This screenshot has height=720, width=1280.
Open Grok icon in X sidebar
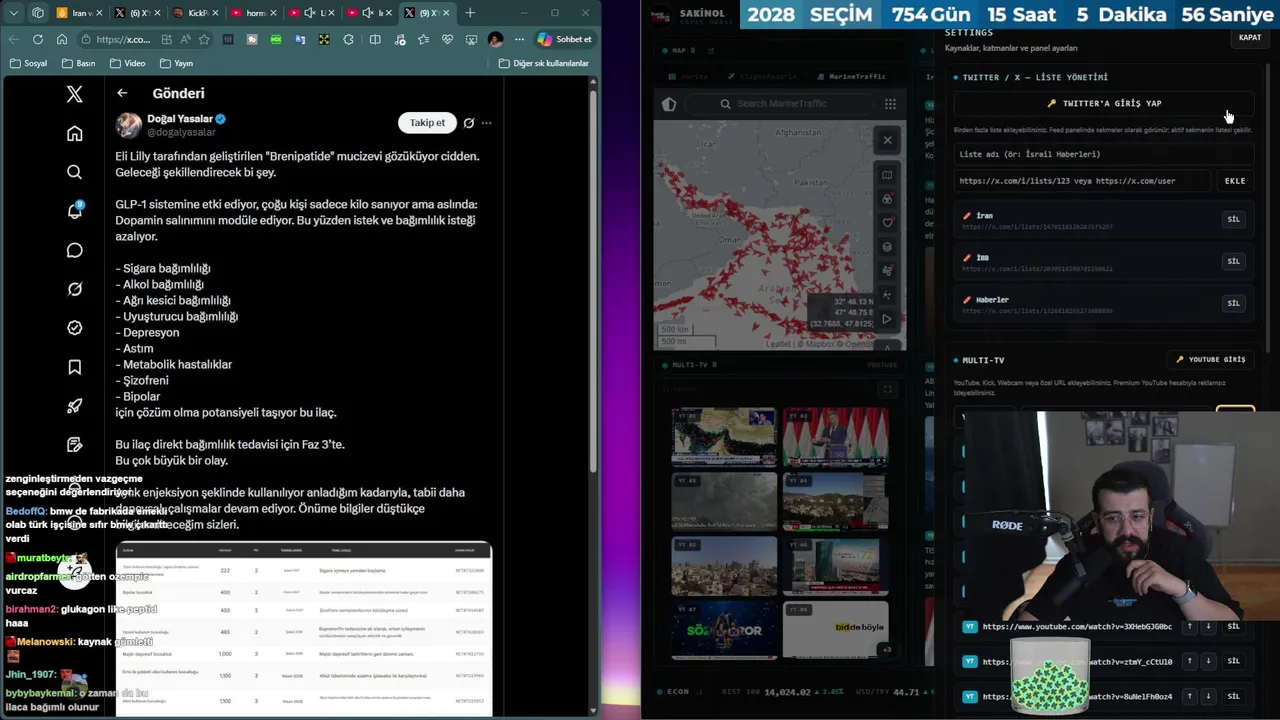tap(74, 289)
